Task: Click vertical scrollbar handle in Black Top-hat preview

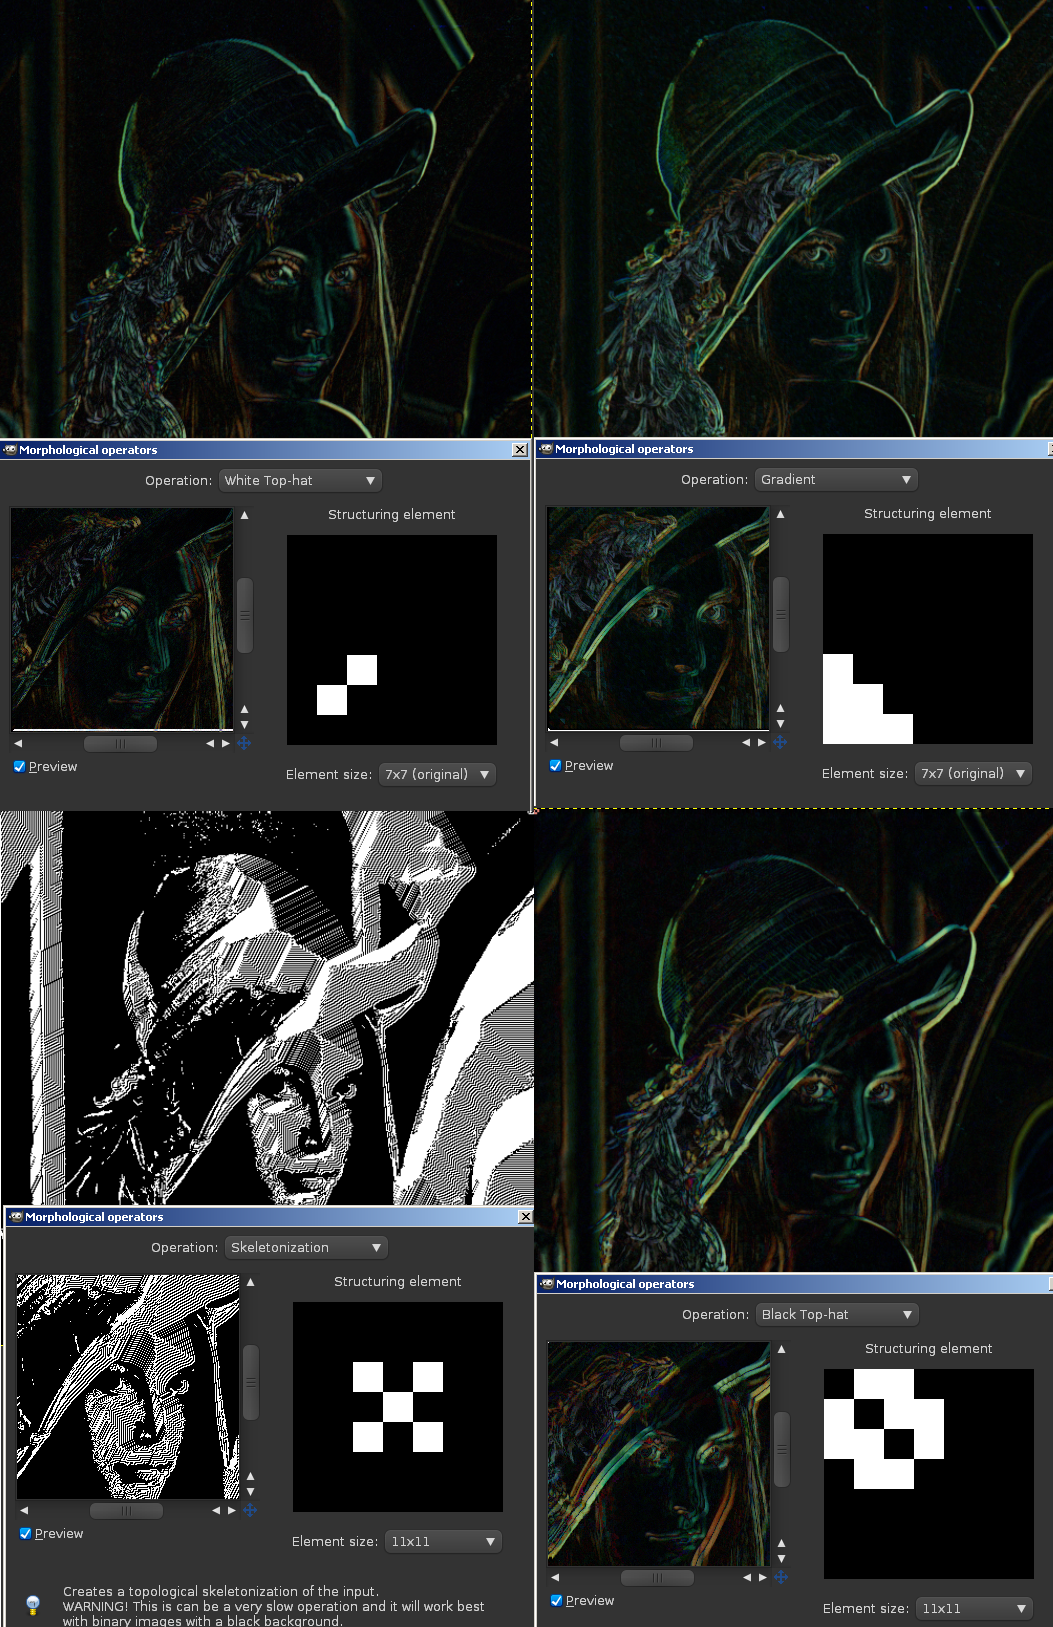Action: pyautogui.click(x=782, y=1449)
